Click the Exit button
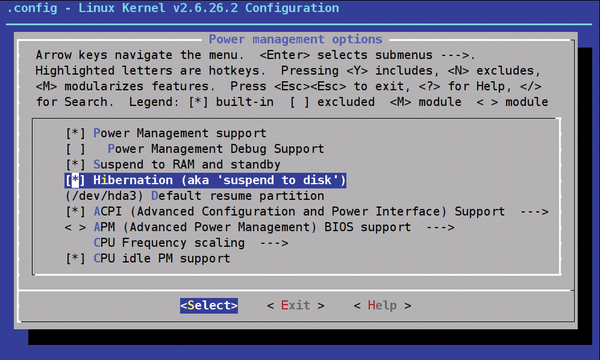The height and width of the screenshot is (360, 600). (x=295, y=305)
